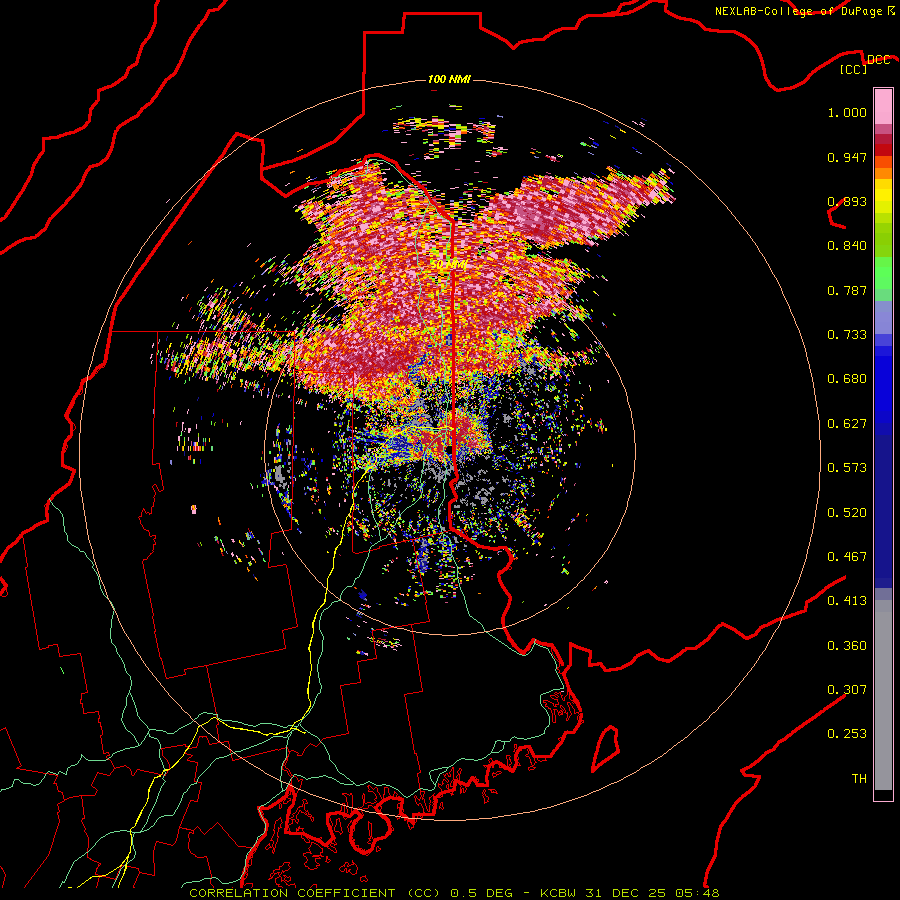Click the 0.253 scale value
Image resolution: width=900 pixels, height=900 pixels.
(847, 734)
